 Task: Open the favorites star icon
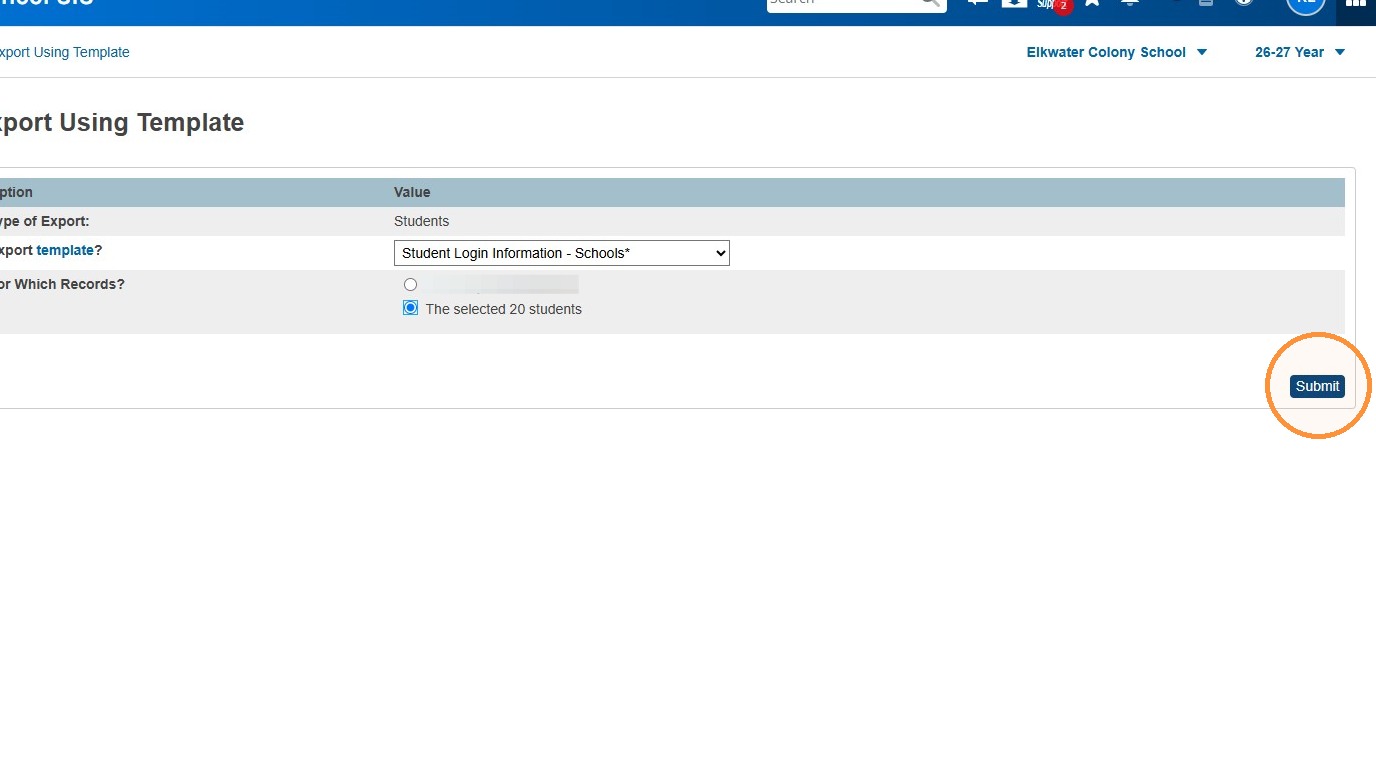pyautogui.click(x=1092, y=3)
